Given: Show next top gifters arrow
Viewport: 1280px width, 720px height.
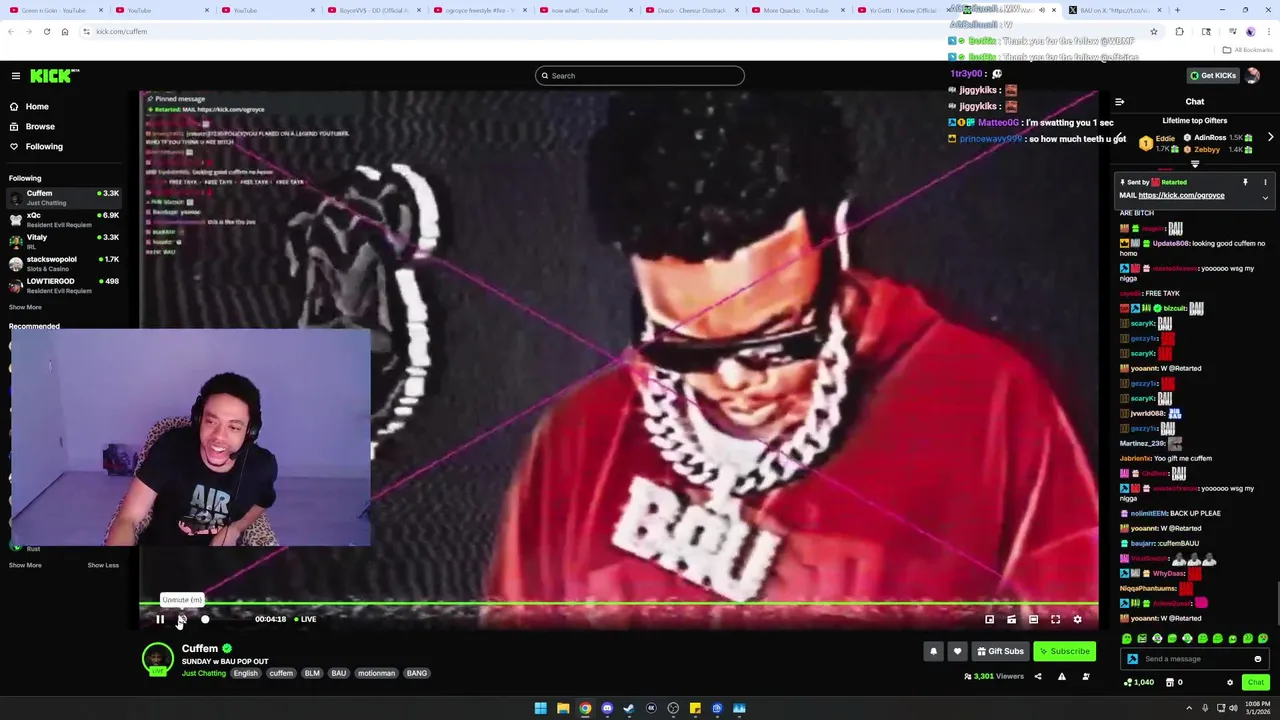Looking at the screenshot, I should (1270, 137).
